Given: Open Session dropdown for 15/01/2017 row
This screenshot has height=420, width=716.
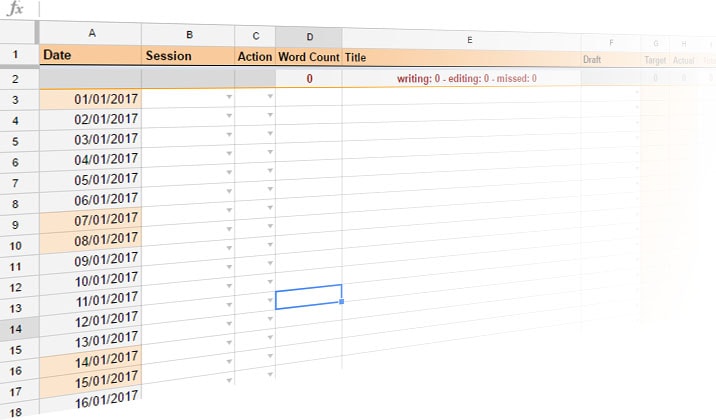Looking at the screenshot, I should point(229,362).
